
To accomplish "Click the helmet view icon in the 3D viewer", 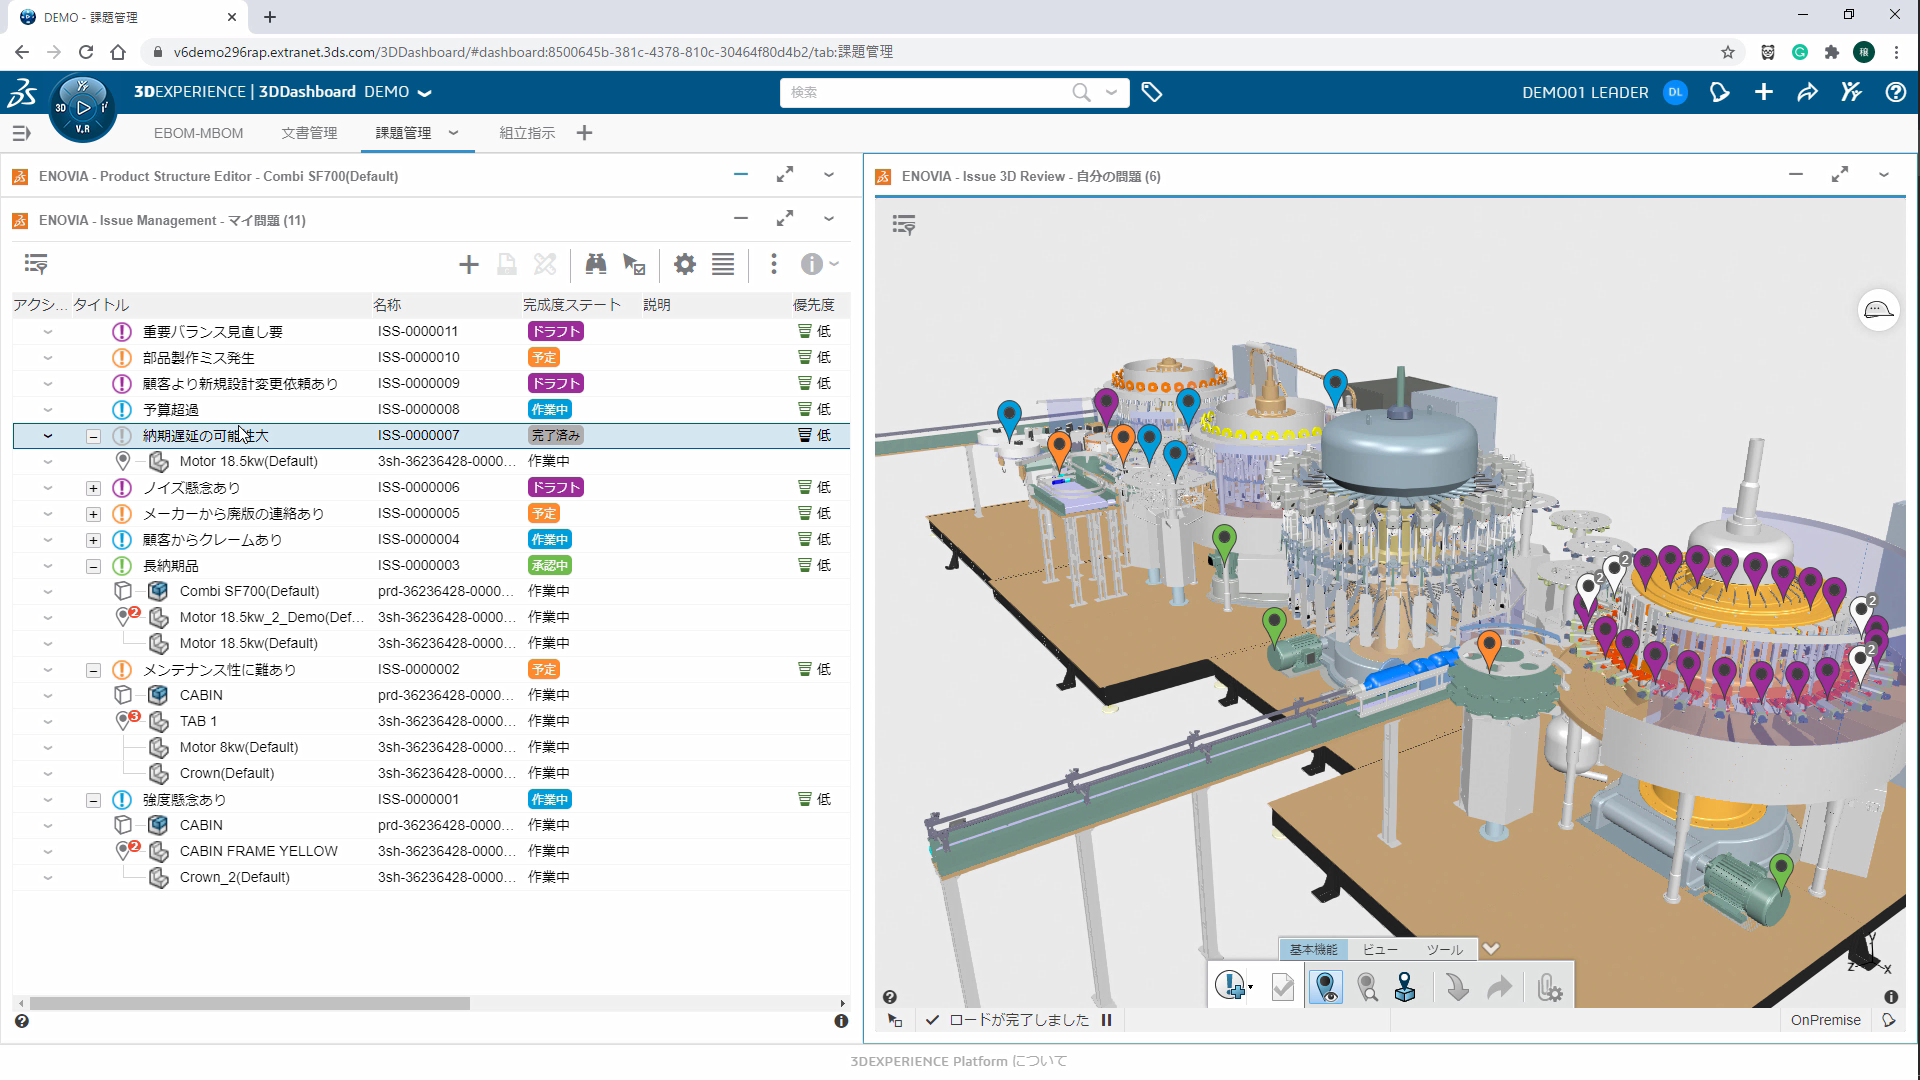I will point(1878,310).
